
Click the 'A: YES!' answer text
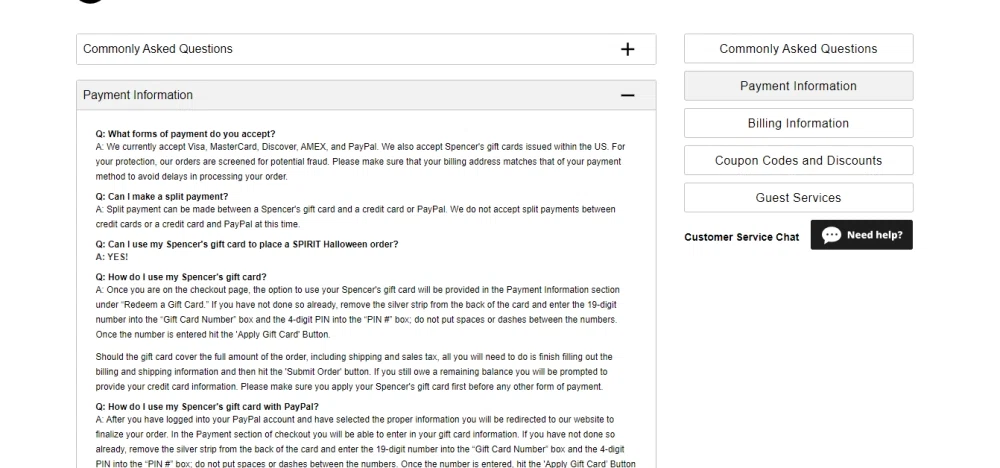[112, 257]
